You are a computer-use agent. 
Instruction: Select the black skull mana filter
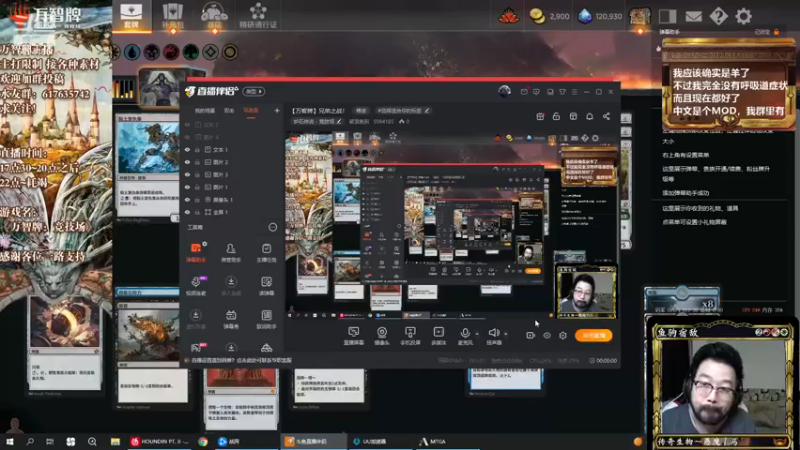click(152, 52)
